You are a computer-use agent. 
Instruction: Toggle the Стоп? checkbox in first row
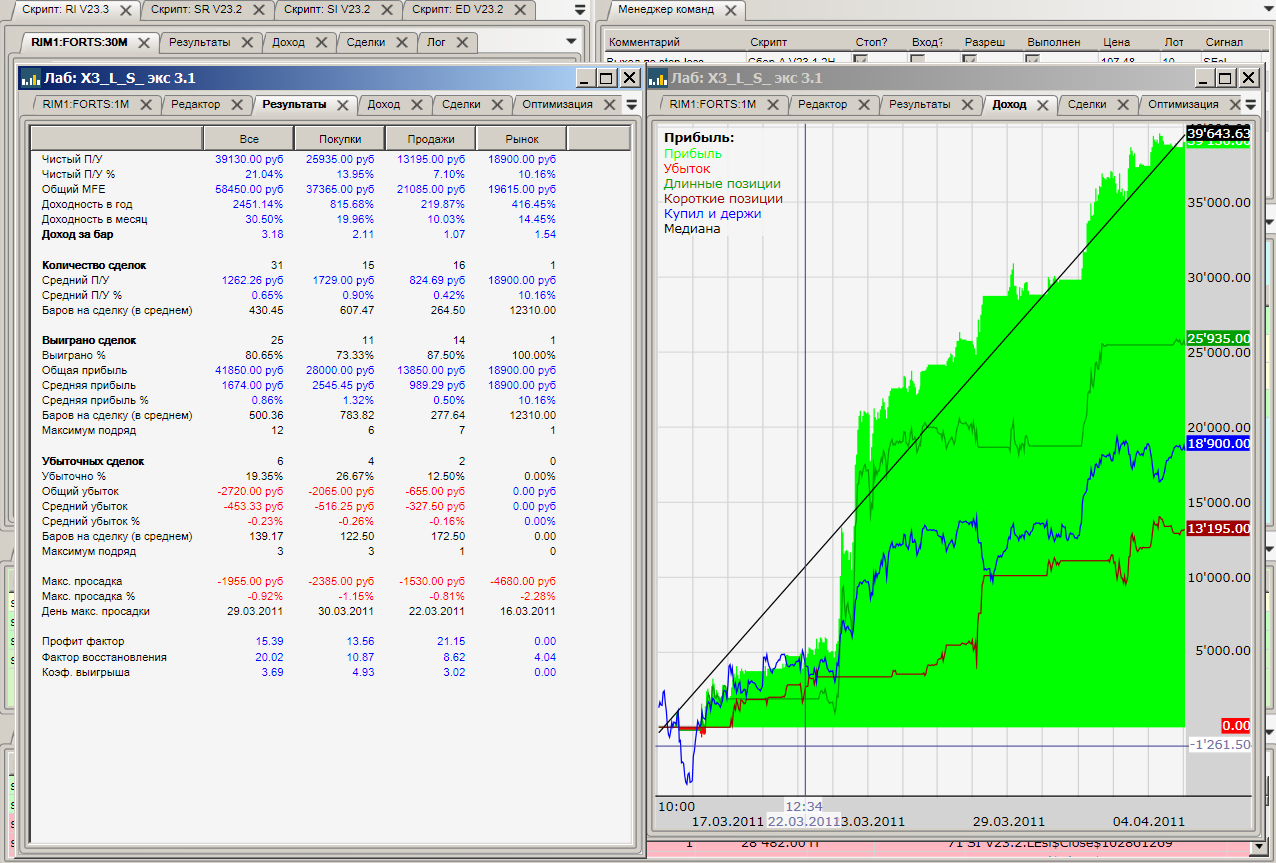(x=859, y=60)
